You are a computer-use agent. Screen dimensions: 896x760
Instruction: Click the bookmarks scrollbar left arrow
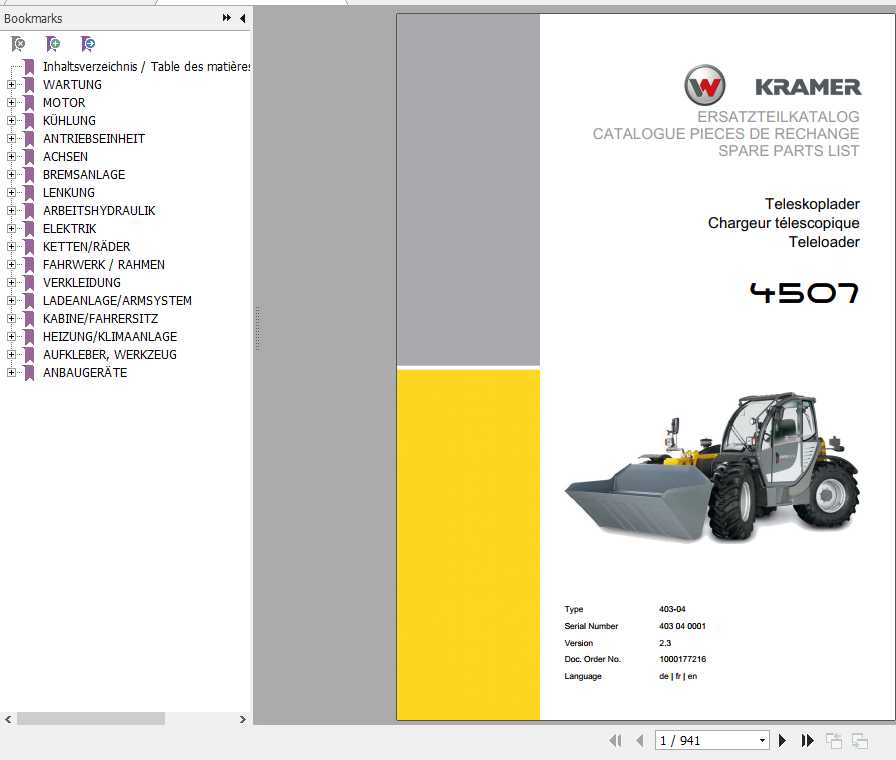(x=8, y=719)
